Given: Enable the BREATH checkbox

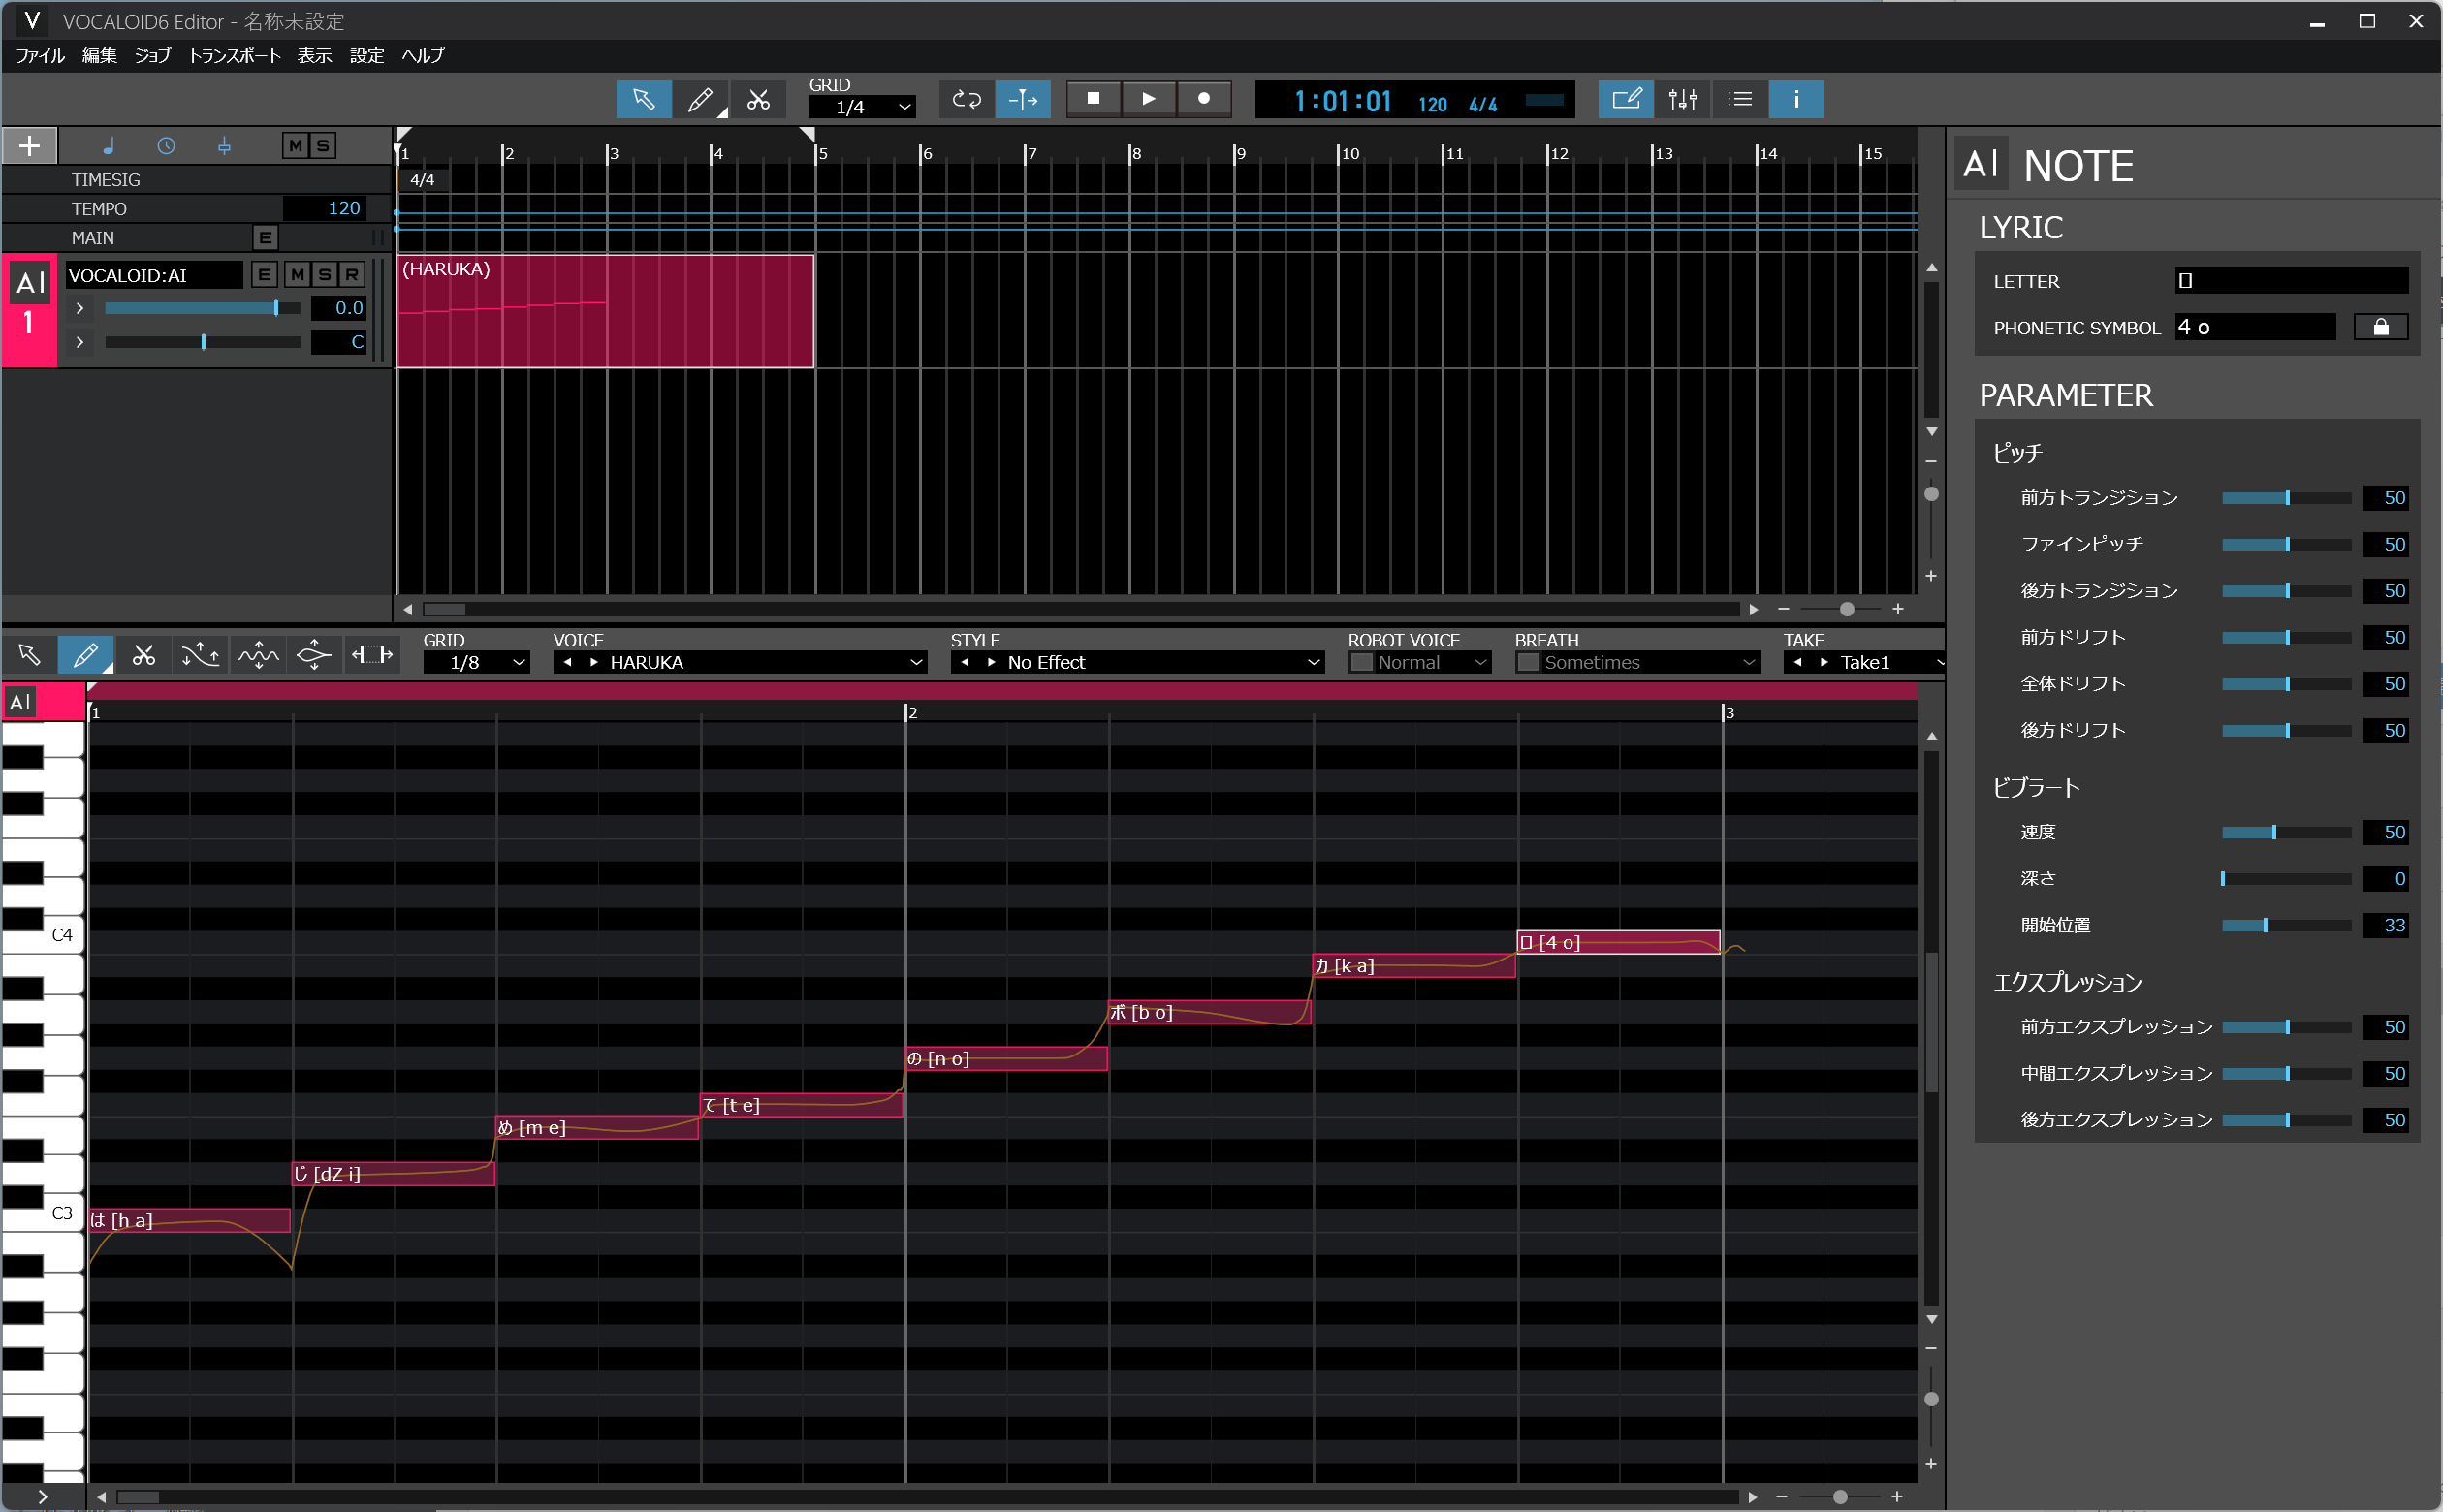Looking at the screenshot, I should point(1528,662).
